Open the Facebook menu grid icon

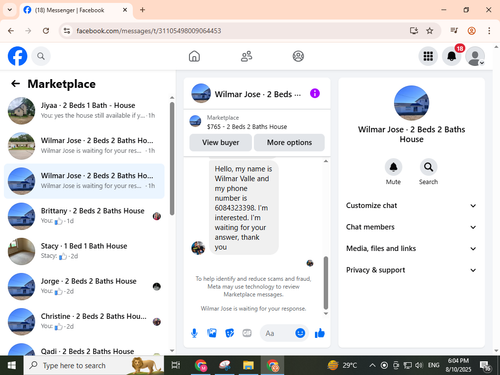click(428, 56)
